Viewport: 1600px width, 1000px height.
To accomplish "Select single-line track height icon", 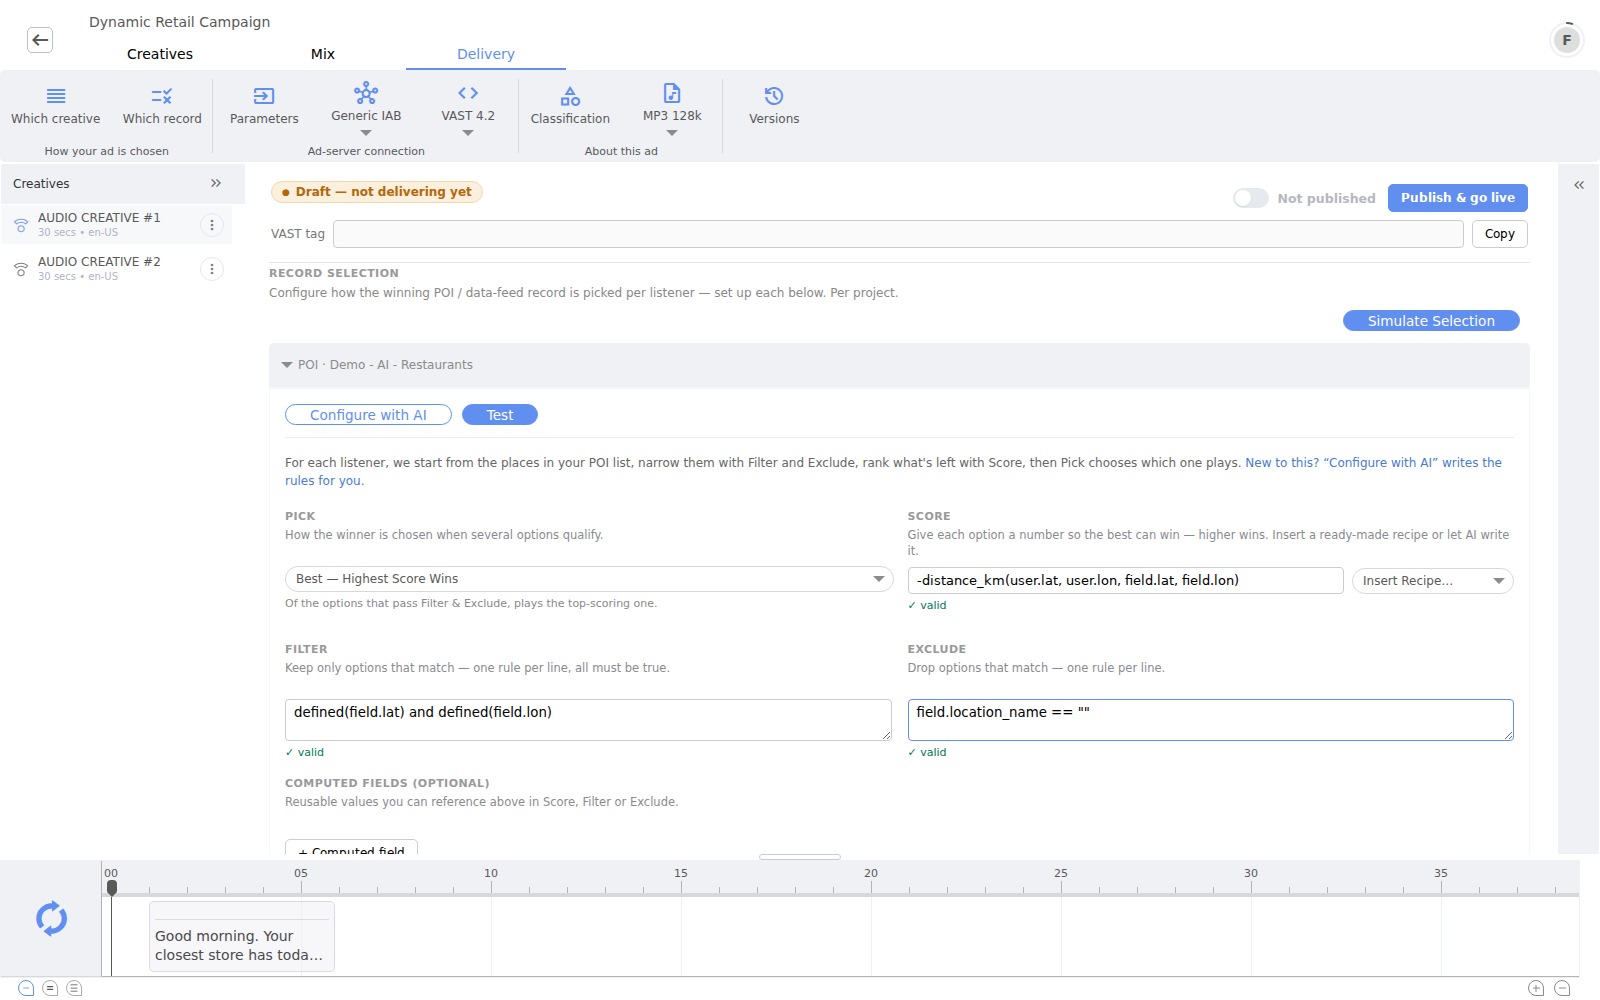I will pos(26,988).
